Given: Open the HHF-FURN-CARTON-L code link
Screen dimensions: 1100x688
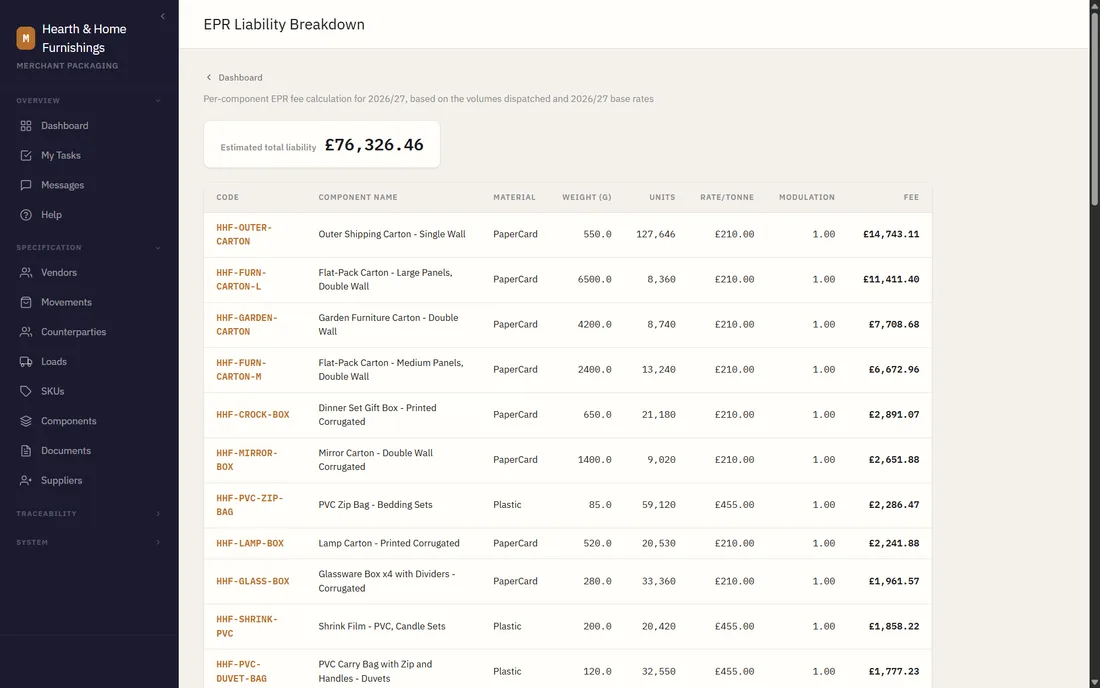Looking at the screenshot, I should (241, 279).
